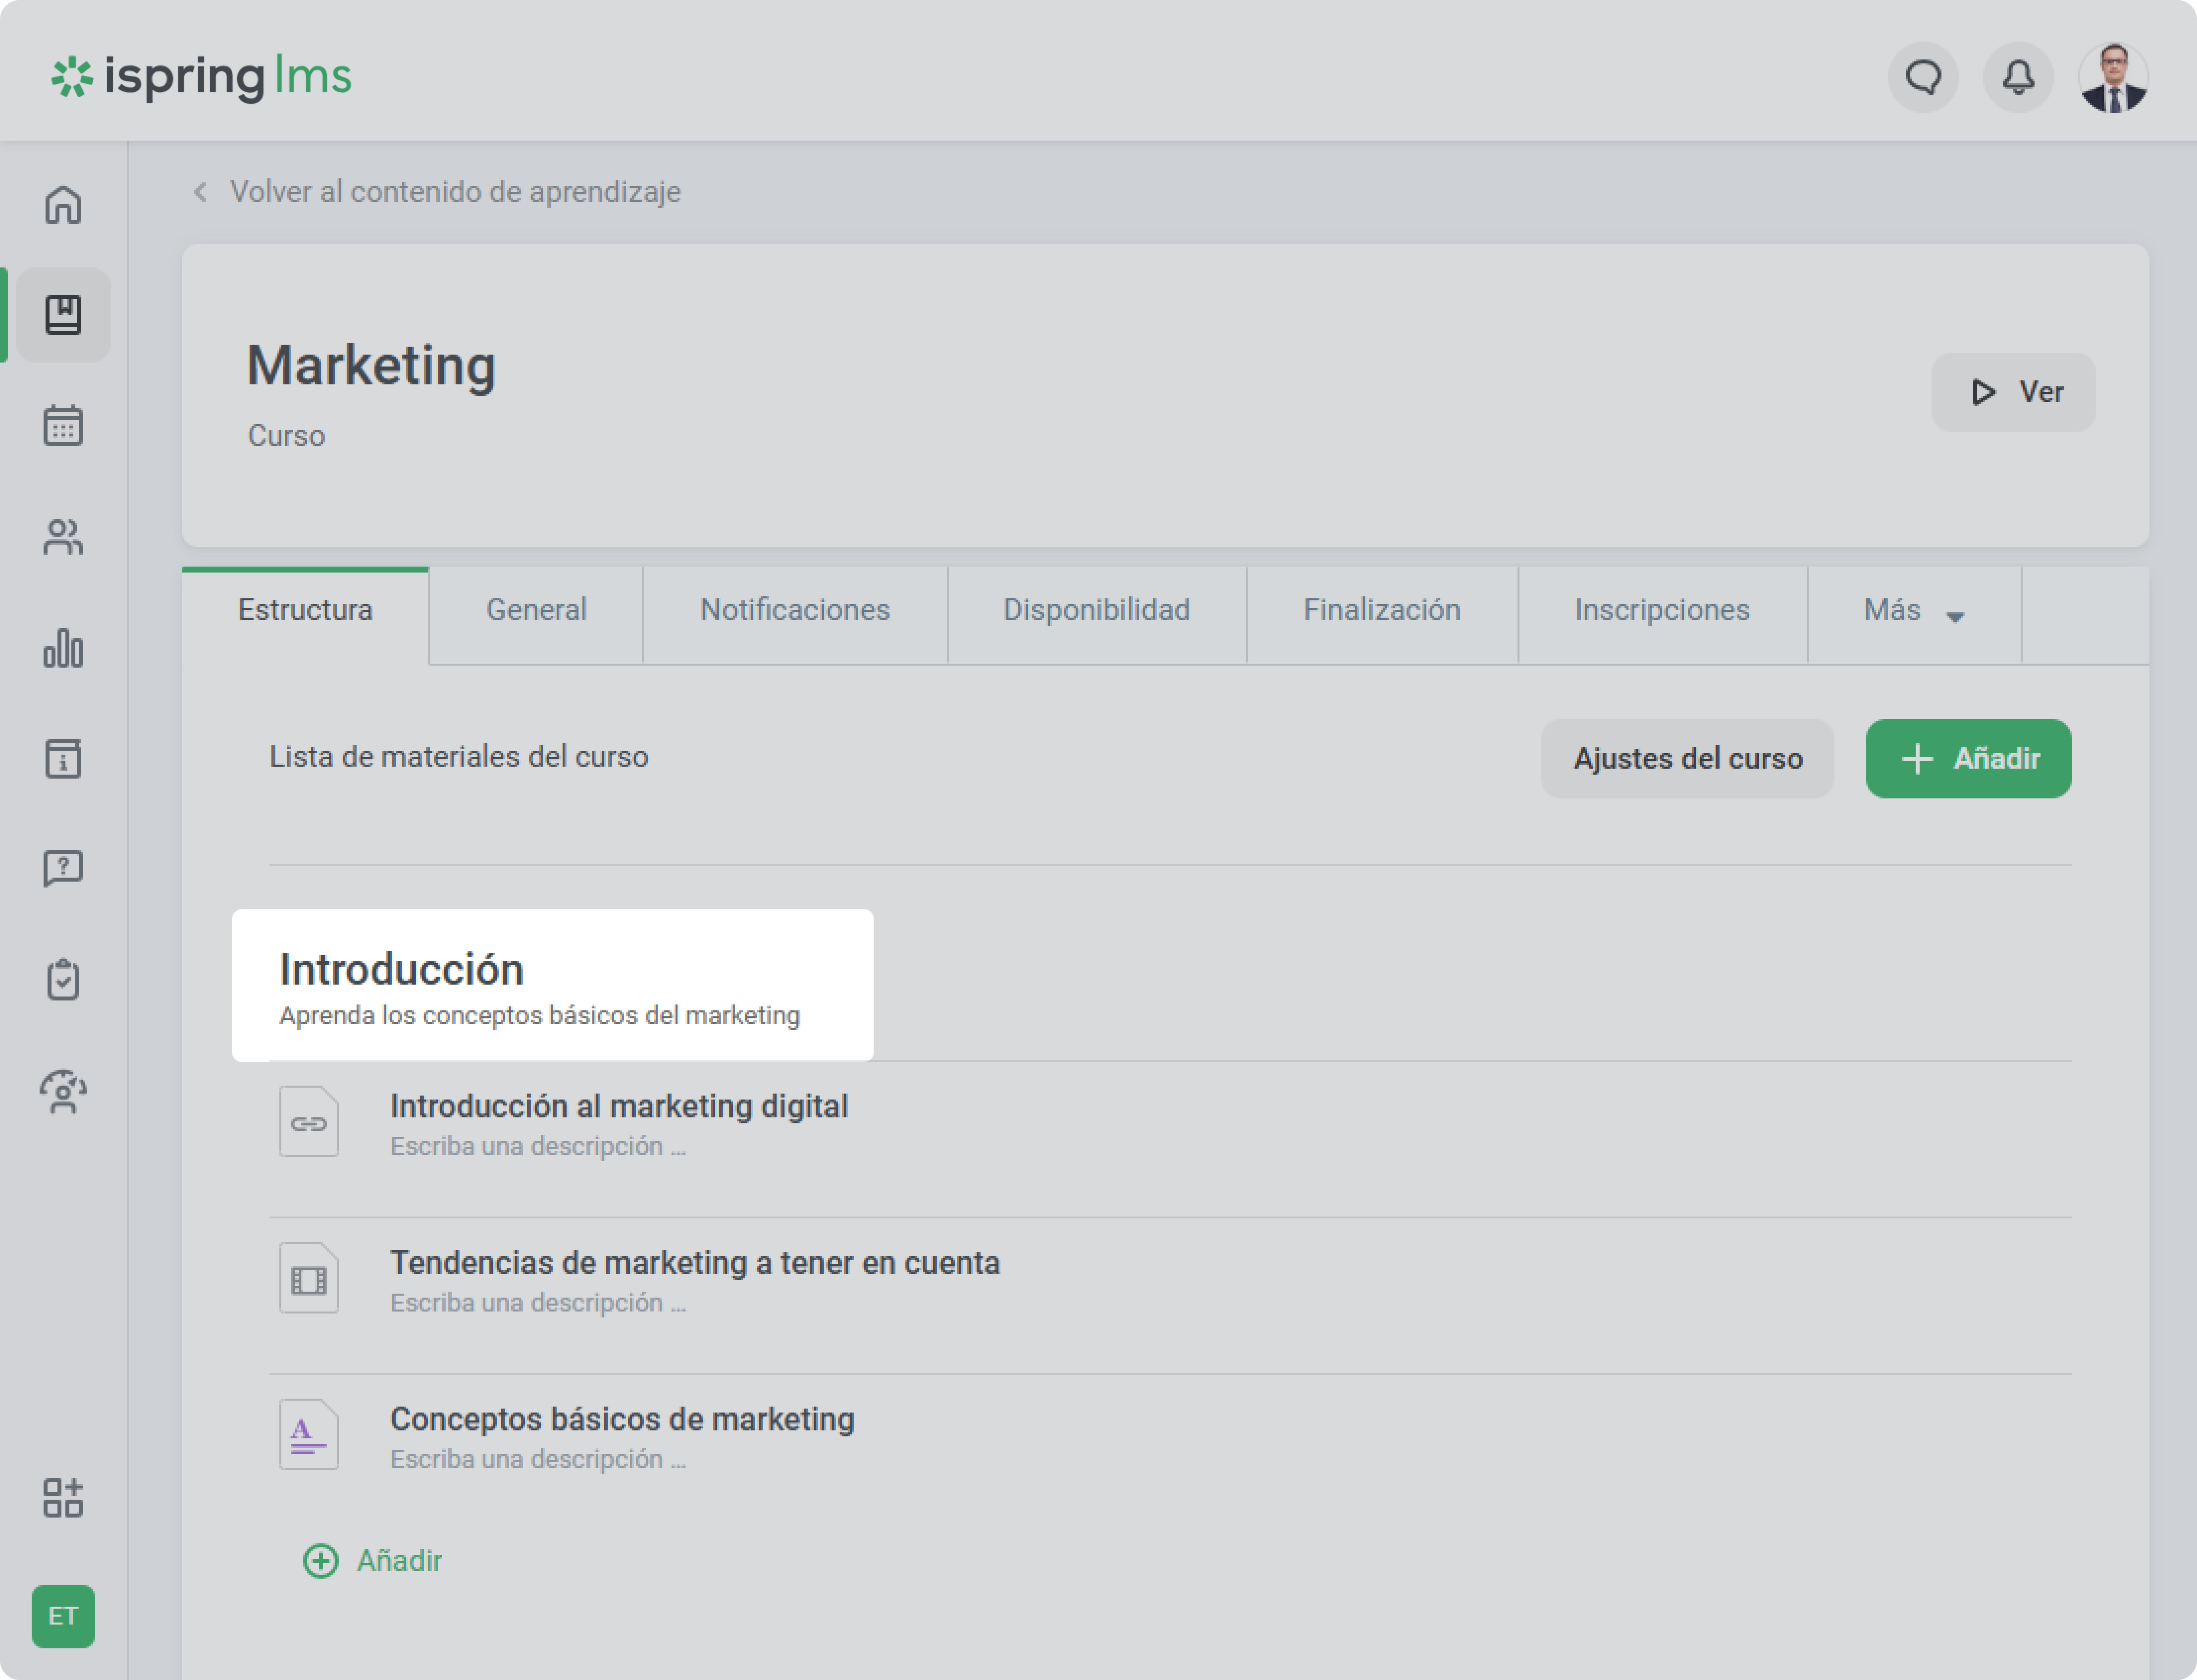Open the bar chart reports icon
This screenshot has width=2197, height=1680.
pyautogui.click(x=63, y=648)
